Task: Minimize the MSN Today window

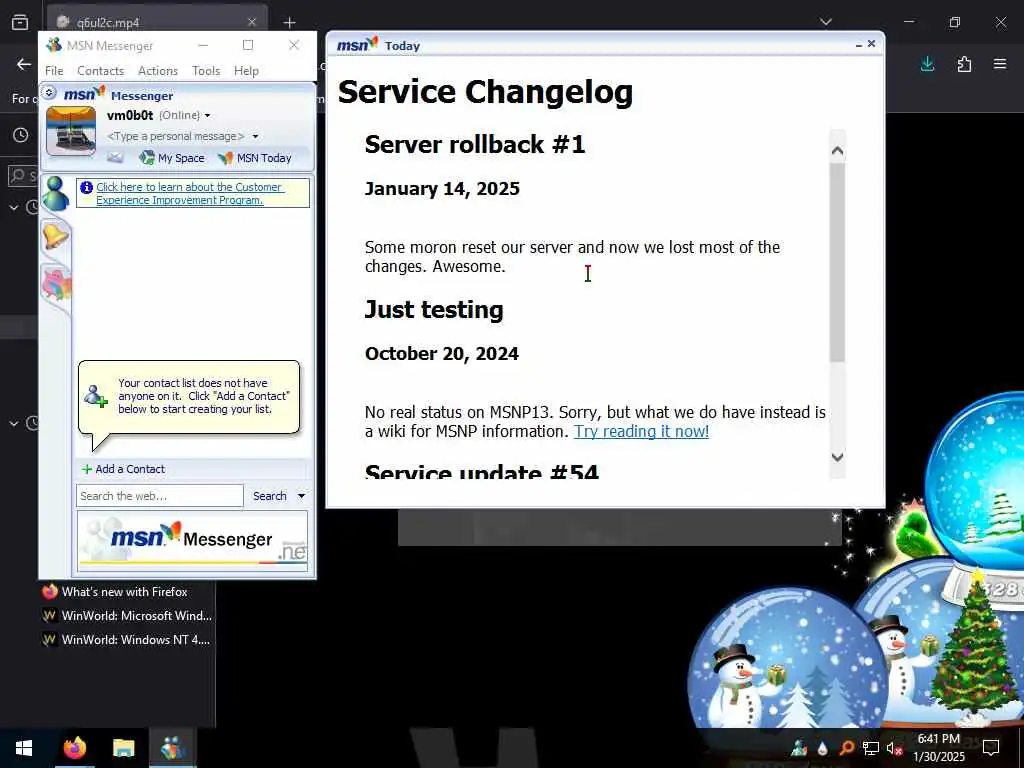Action: point(859,44)
